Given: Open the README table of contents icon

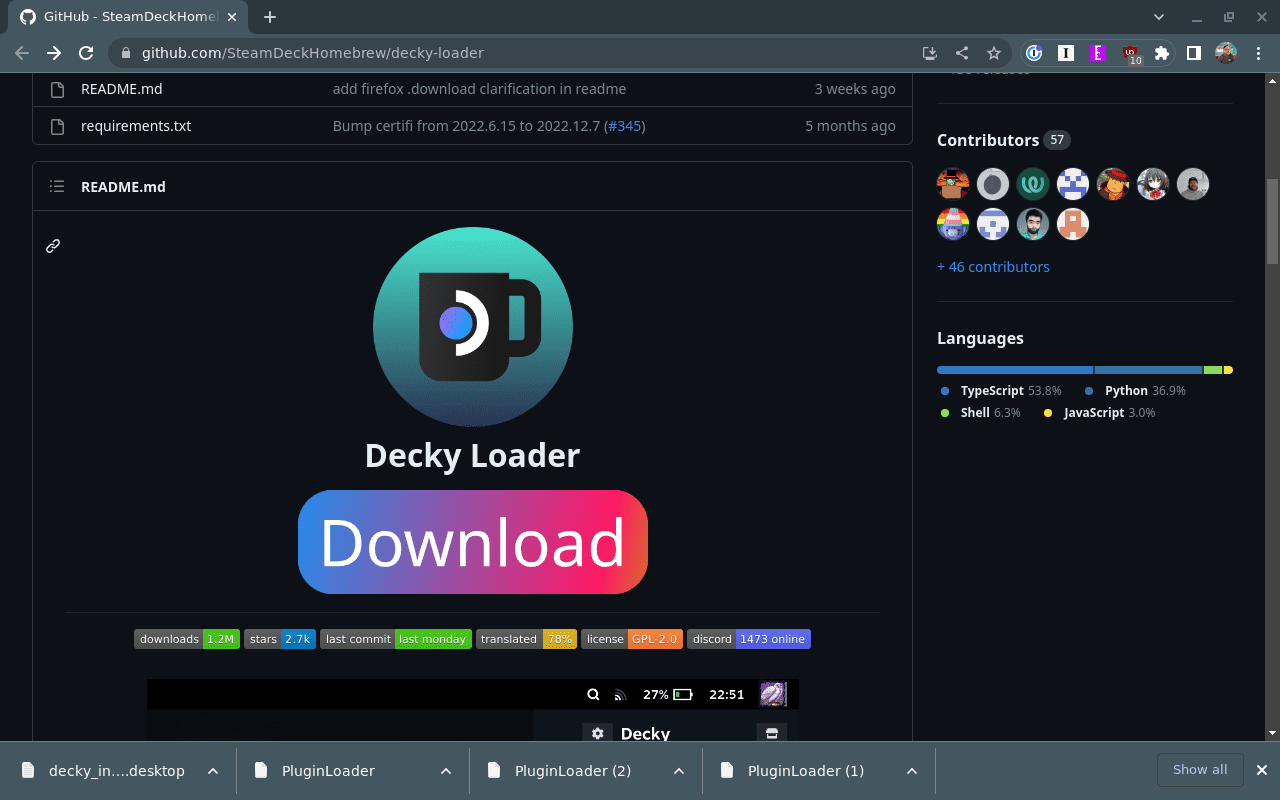Looking at the screenshot, I should point(57,187).
